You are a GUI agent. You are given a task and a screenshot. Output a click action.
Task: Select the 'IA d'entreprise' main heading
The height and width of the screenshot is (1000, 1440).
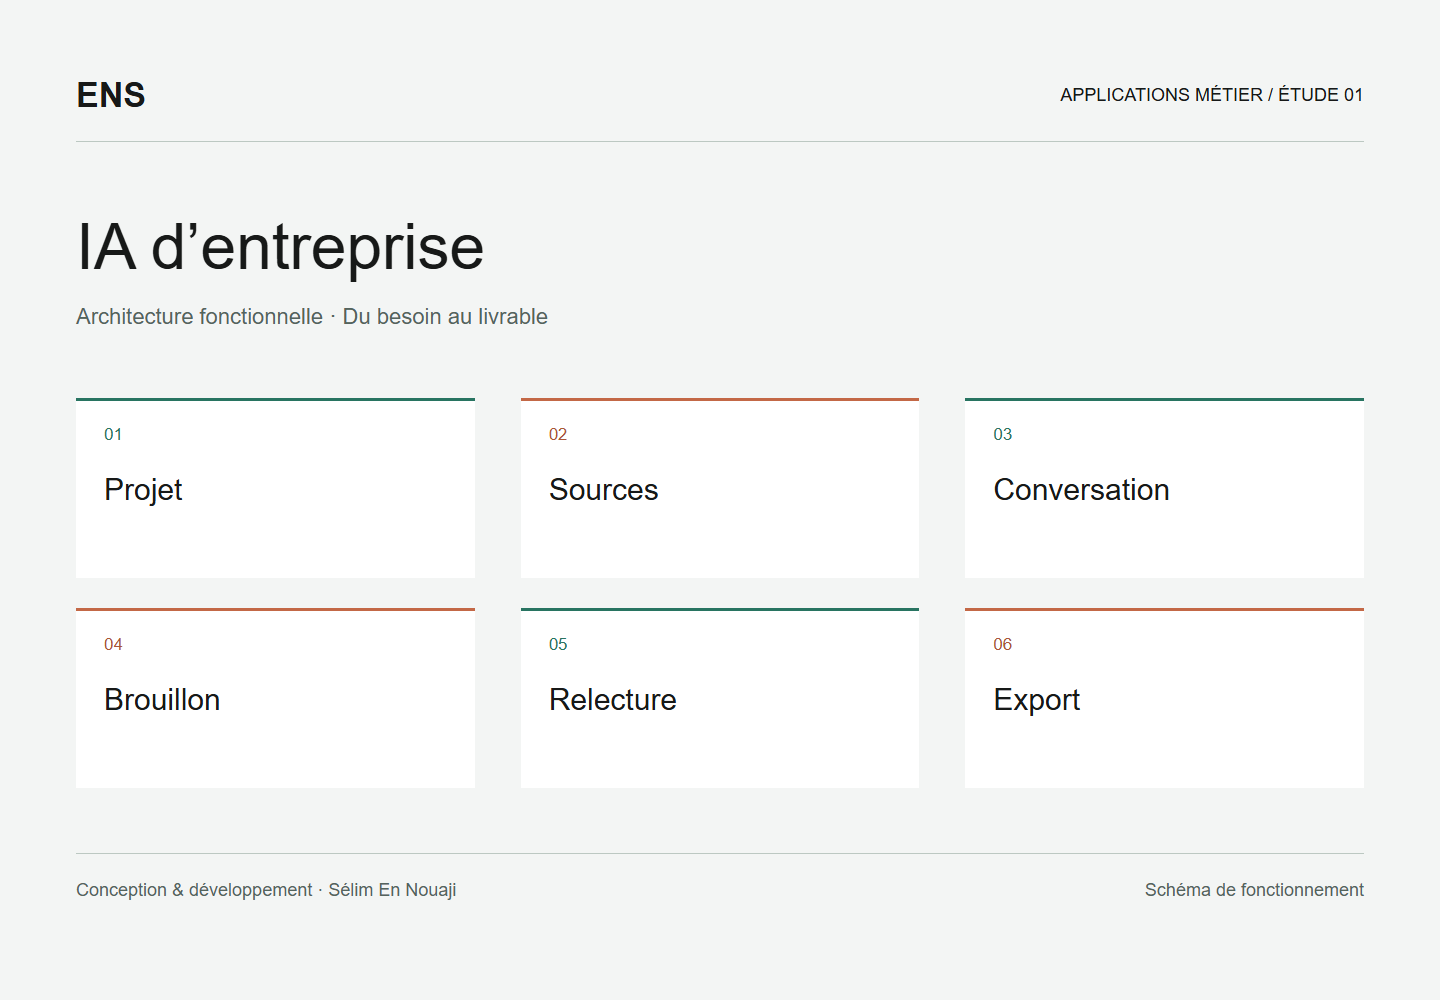tap(280, 247)
